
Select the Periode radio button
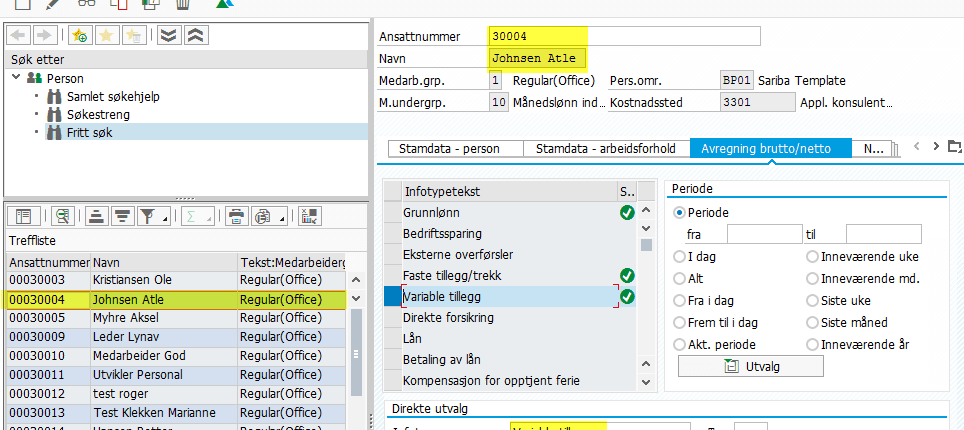(x=679, y=213)
